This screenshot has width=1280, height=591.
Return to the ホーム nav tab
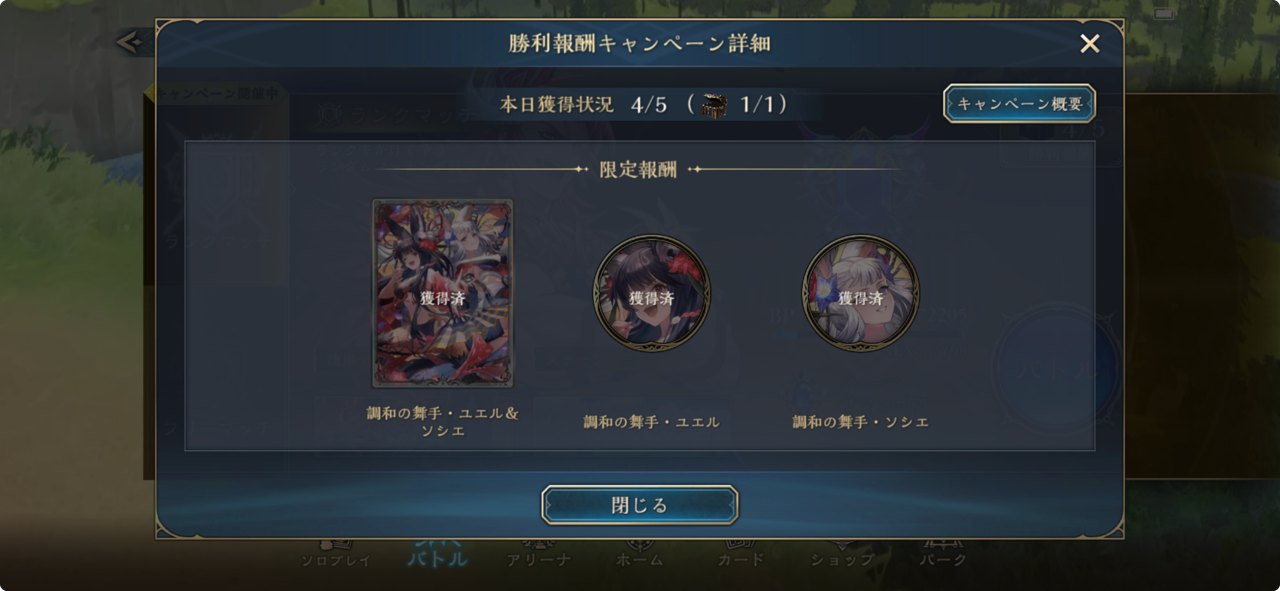click(x=640, y=560)
